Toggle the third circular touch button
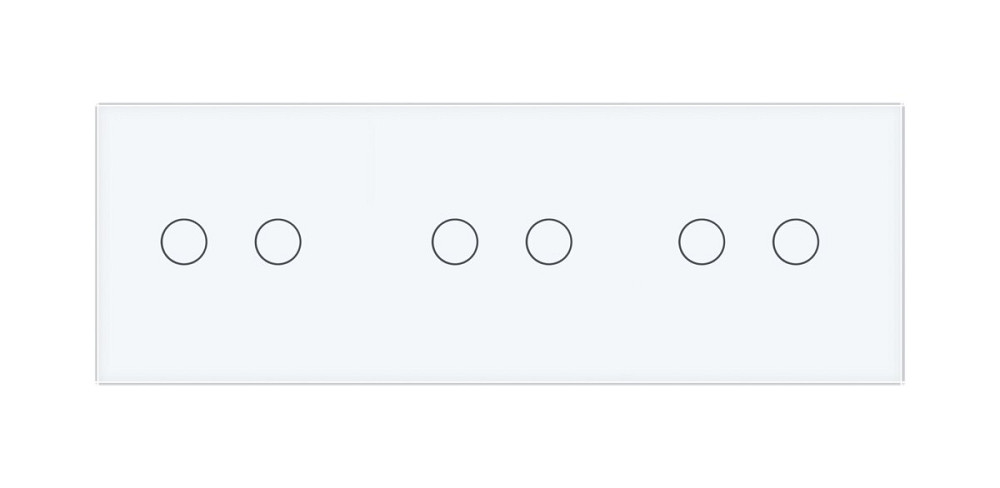This screenshot has width=1000, height=488. click(455, 242)
